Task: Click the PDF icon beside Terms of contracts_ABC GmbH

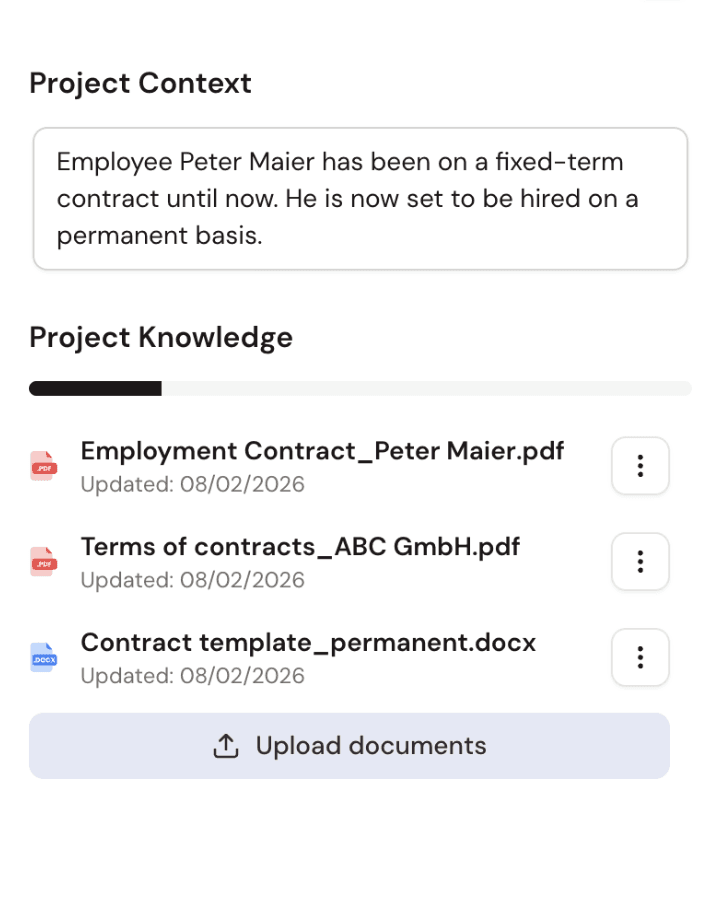Action: pos(44,562)
